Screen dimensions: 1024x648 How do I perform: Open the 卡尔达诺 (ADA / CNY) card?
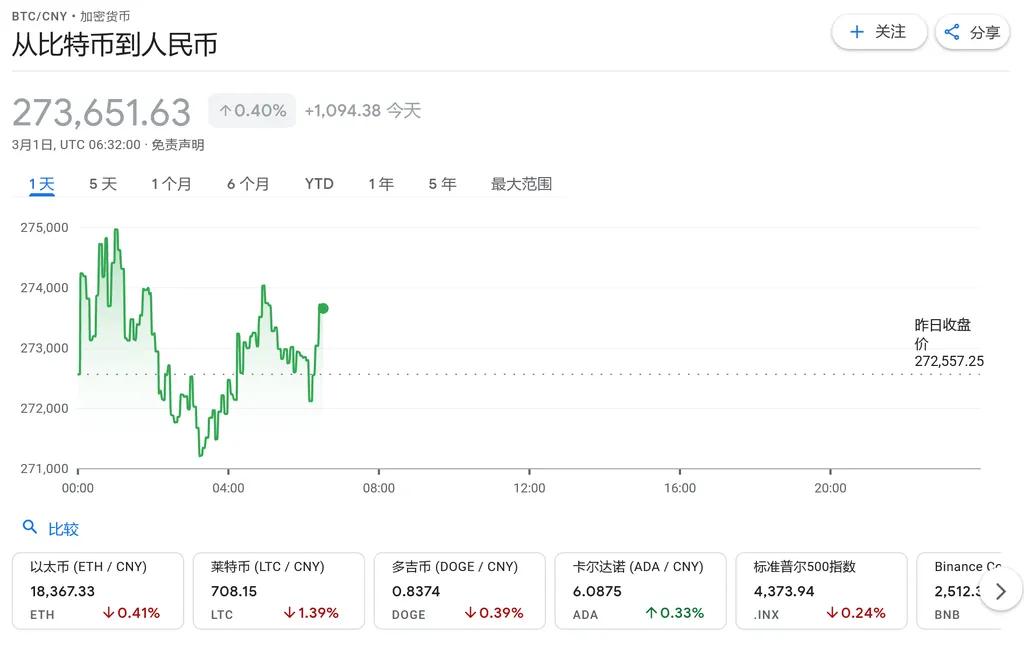coord(640,590)
